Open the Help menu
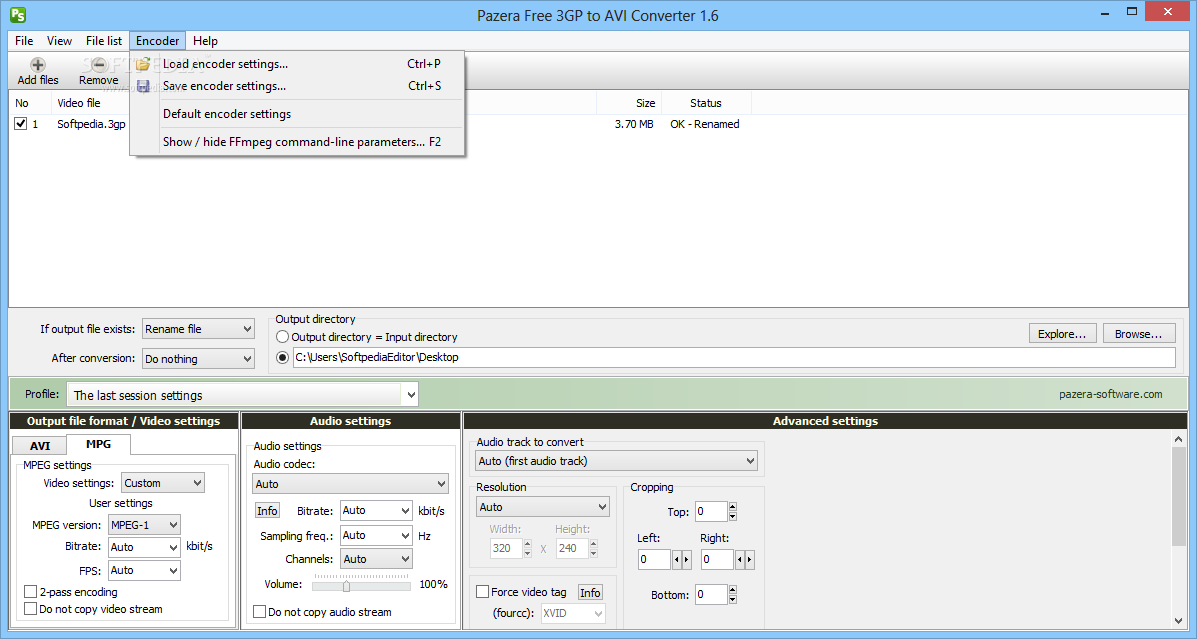 [205, 40]
